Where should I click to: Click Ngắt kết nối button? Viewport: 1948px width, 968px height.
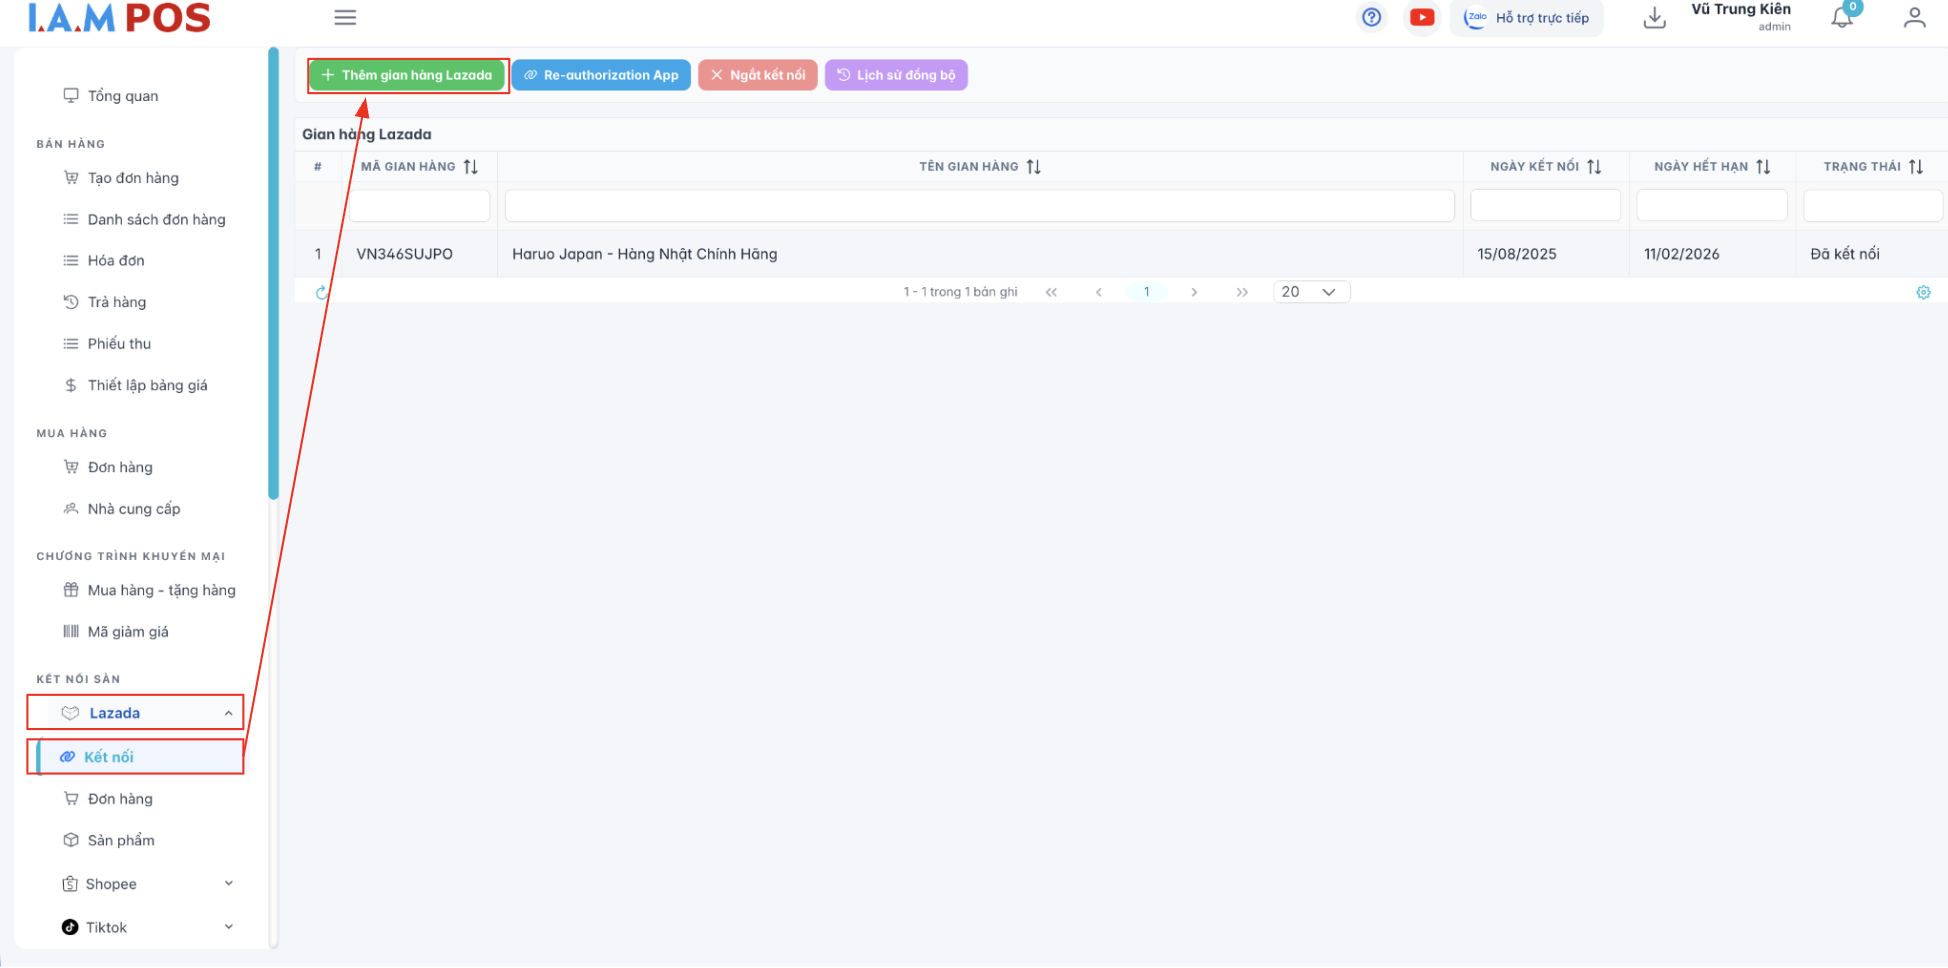coord(757,75)
